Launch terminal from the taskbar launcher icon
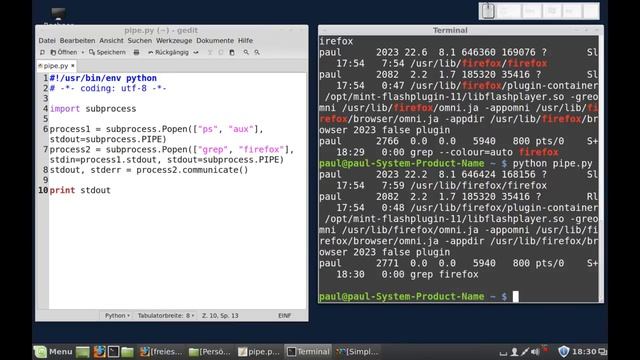 click(x=113, y=351)
